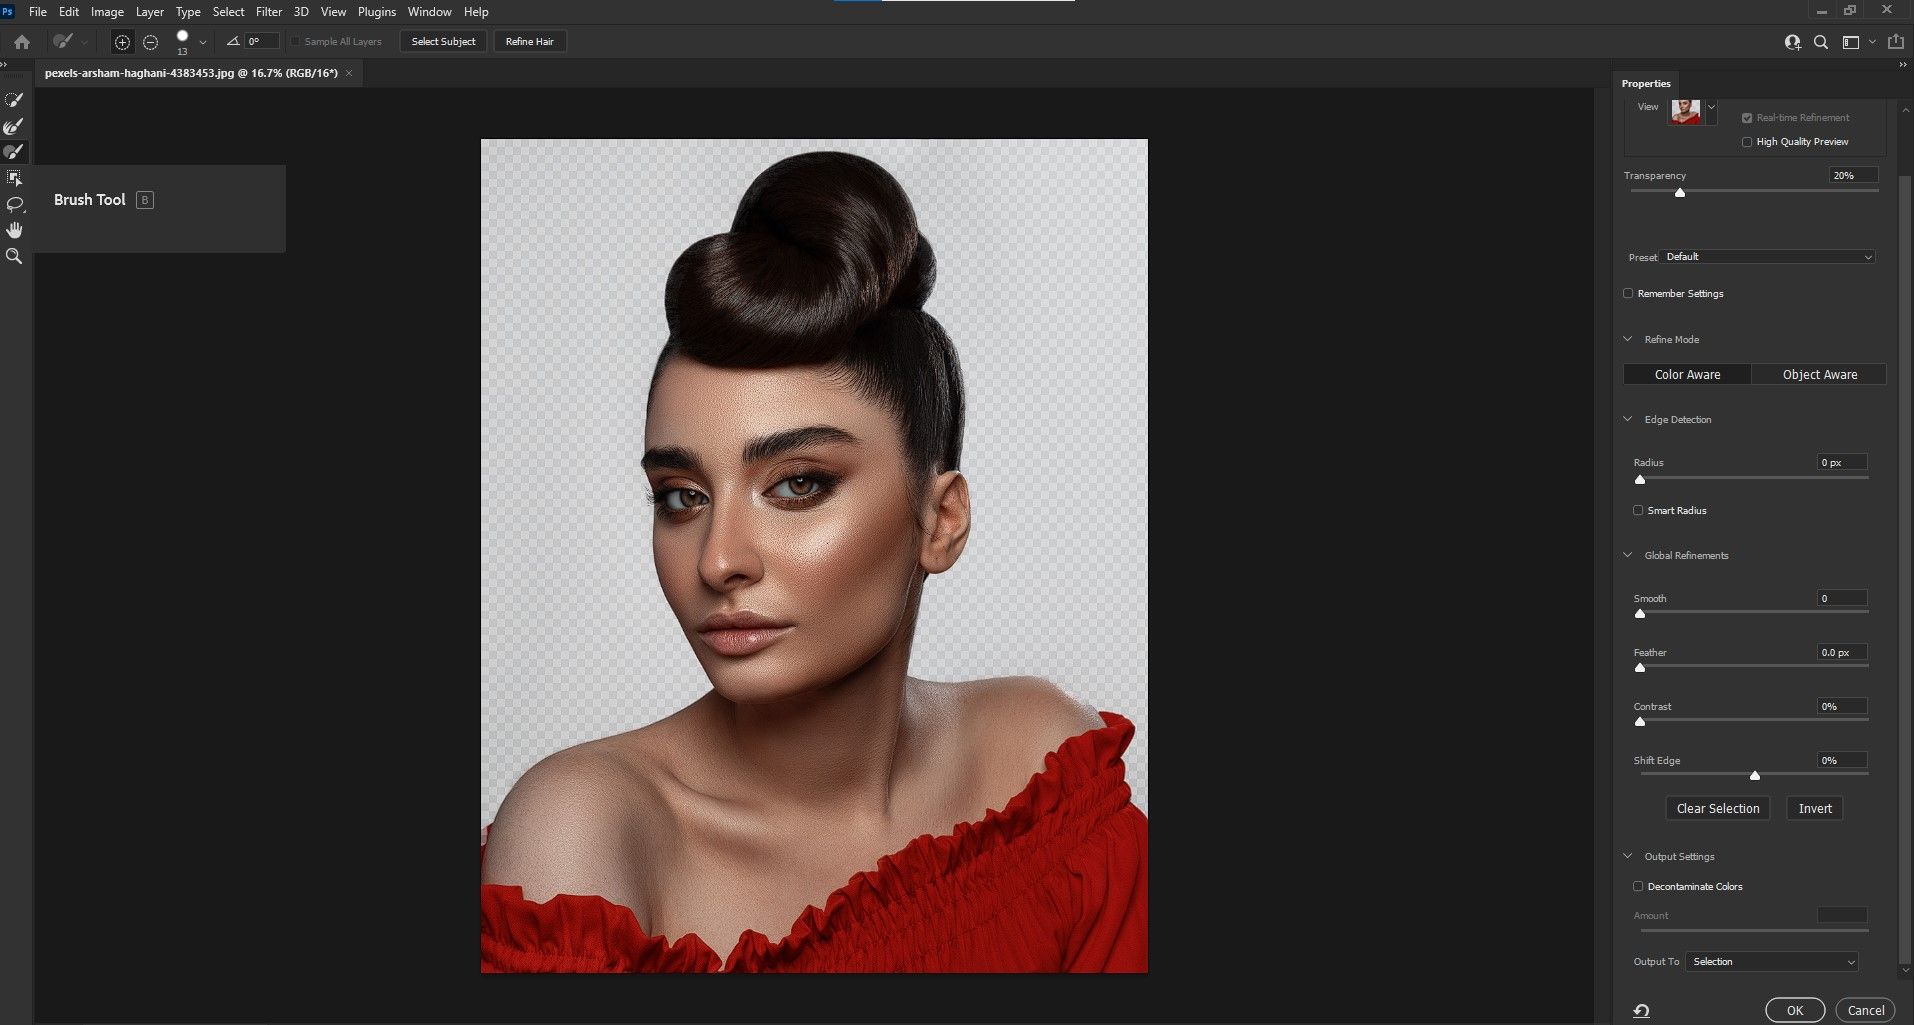Click the brush angle icon
The image size is (1914, 1025).
[x=233, y=42]
